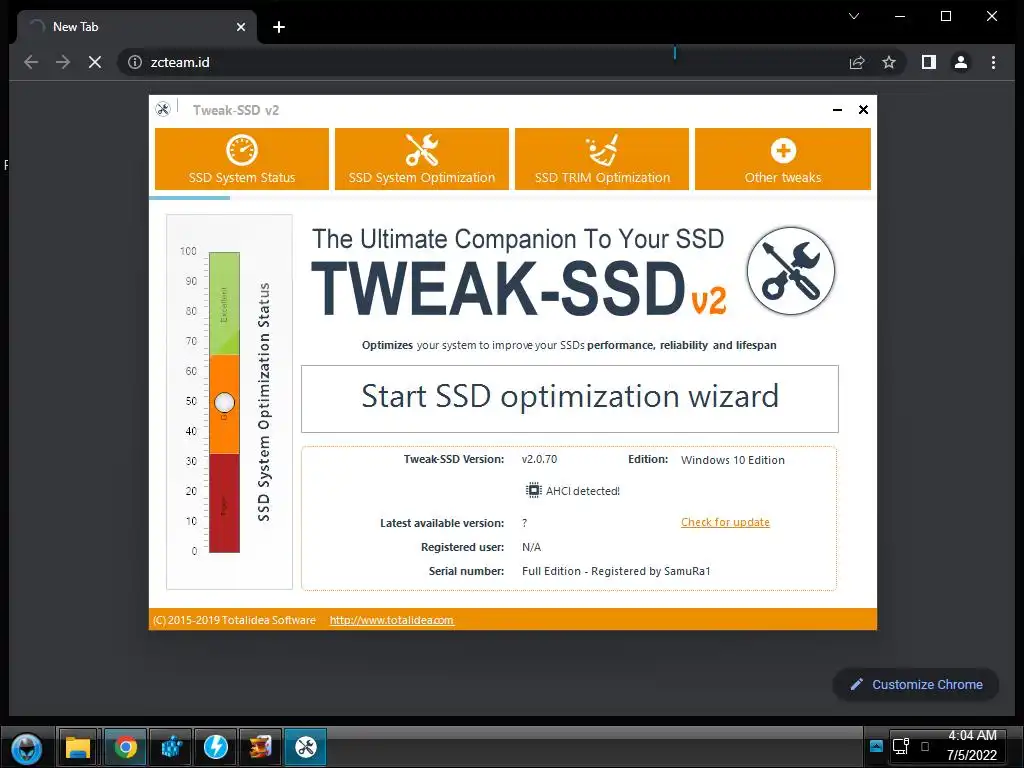Click the AHCI detected chip icon
The width and height of the screenshot is (1024, 768).
(534, 490)
